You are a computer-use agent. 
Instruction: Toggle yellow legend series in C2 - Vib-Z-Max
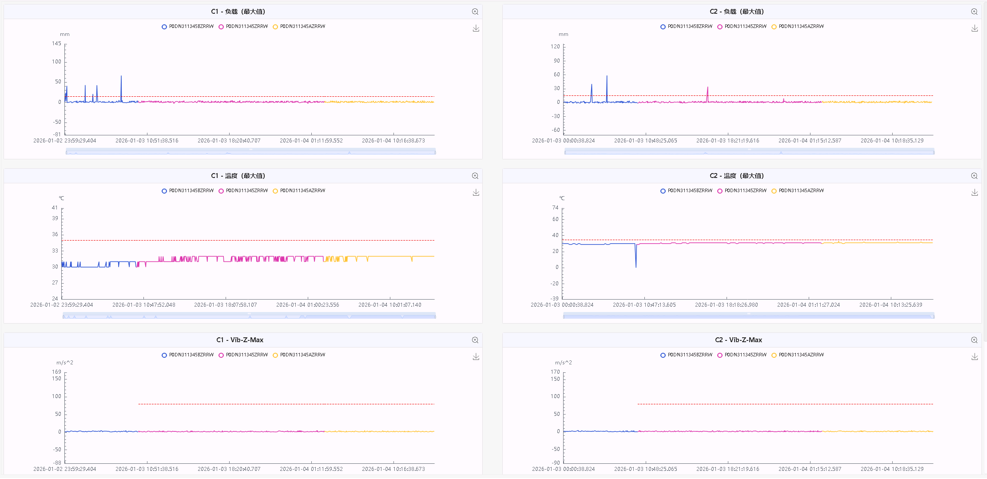click(x=799, y=355)
